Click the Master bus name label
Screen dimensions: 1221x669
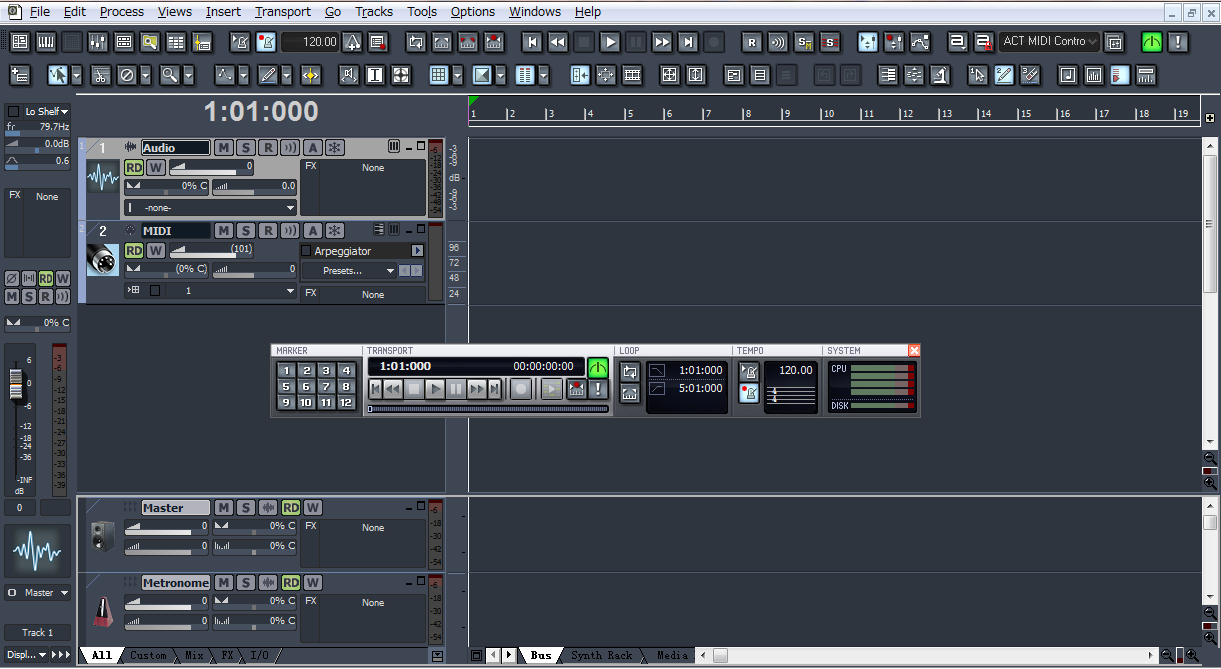point(176,508)
